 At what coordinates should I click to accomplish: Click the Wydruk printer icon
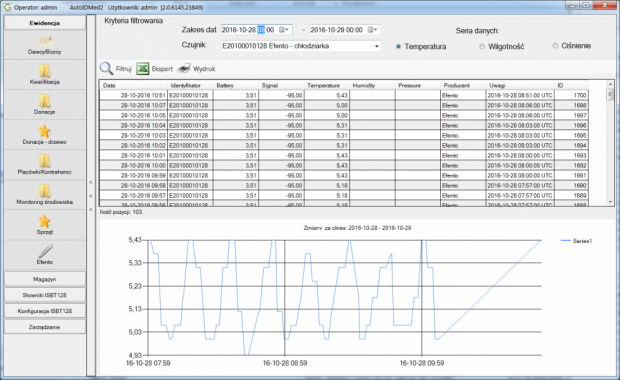(184, 68)
